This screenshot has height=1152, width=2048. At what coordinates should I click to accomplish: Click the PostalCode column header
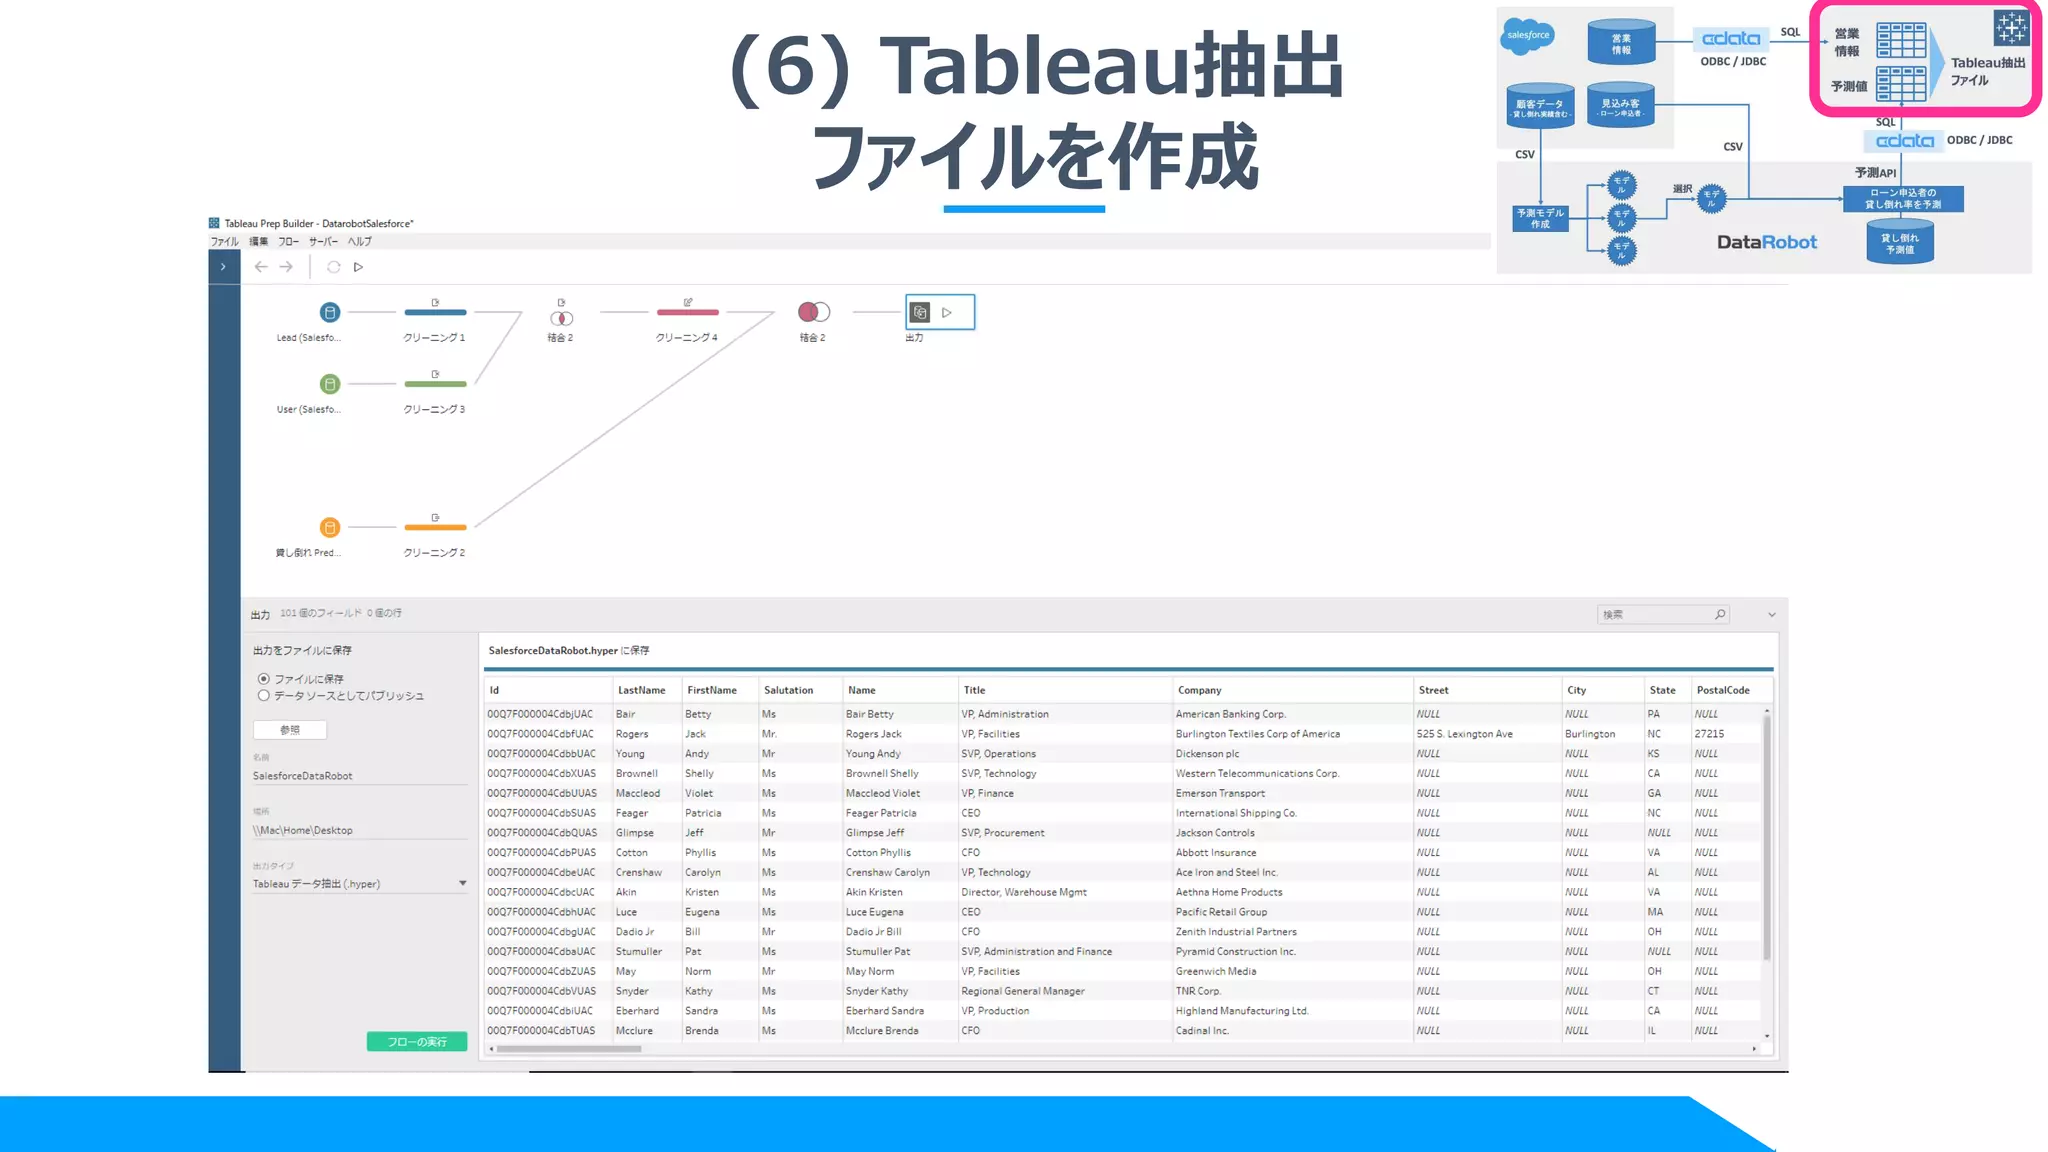(1732, 690)
